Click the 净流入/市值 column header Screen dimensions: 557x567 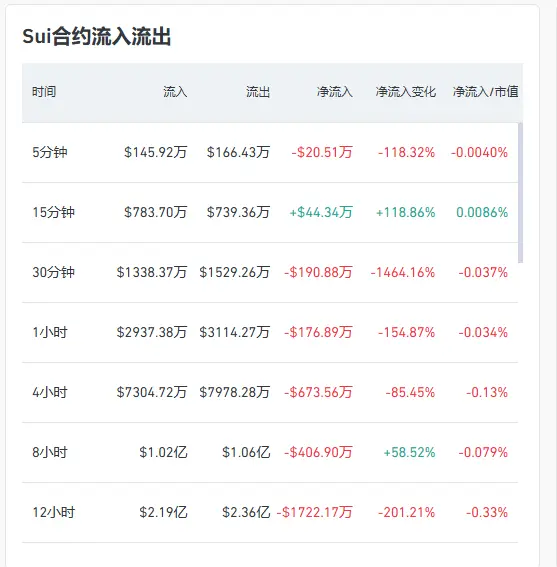[485, 92]
